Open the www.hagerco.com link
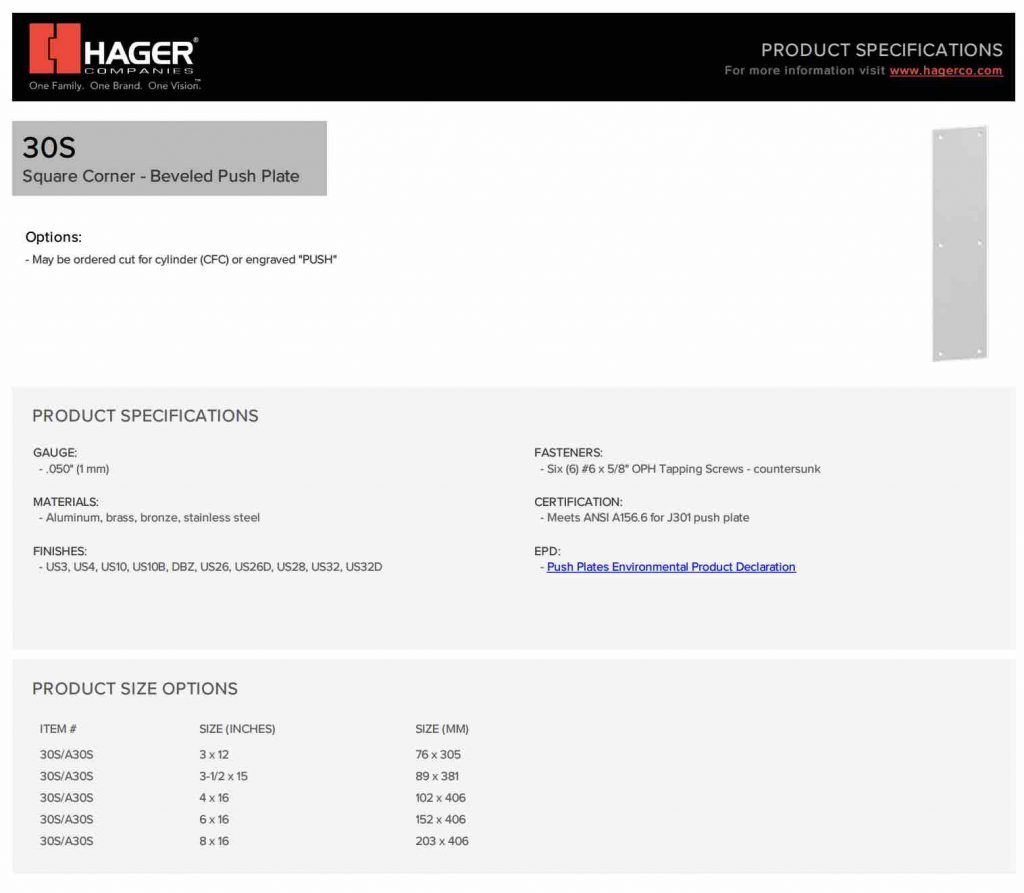This screenshot has width=1024, height=893. click(x=945, y=71)
